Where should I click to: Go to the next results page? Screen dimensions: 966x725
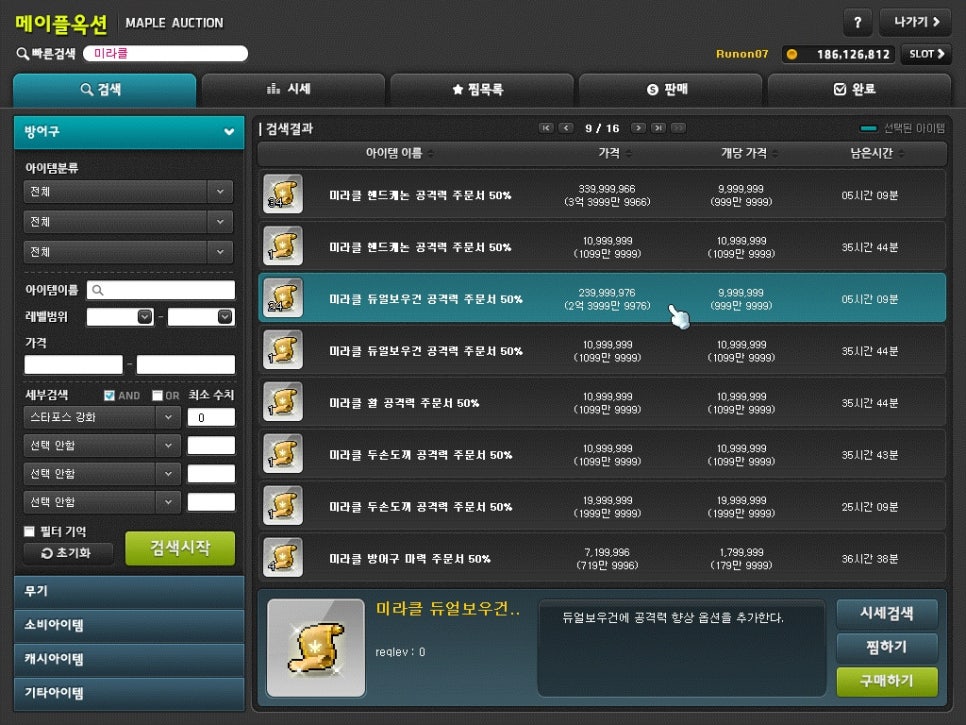click(x=639, y=128)
